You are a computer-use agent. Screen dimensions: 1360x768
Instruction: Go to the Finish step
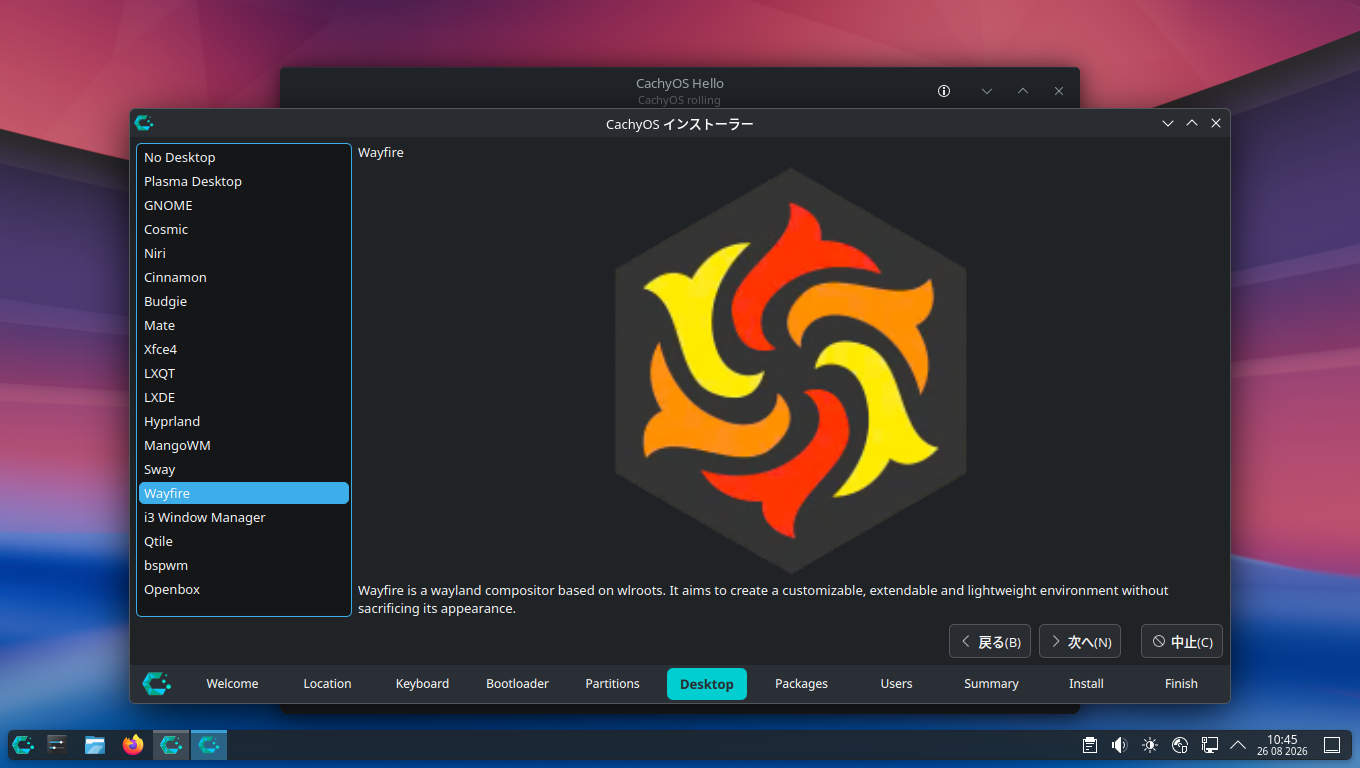tap(1181, 684)
